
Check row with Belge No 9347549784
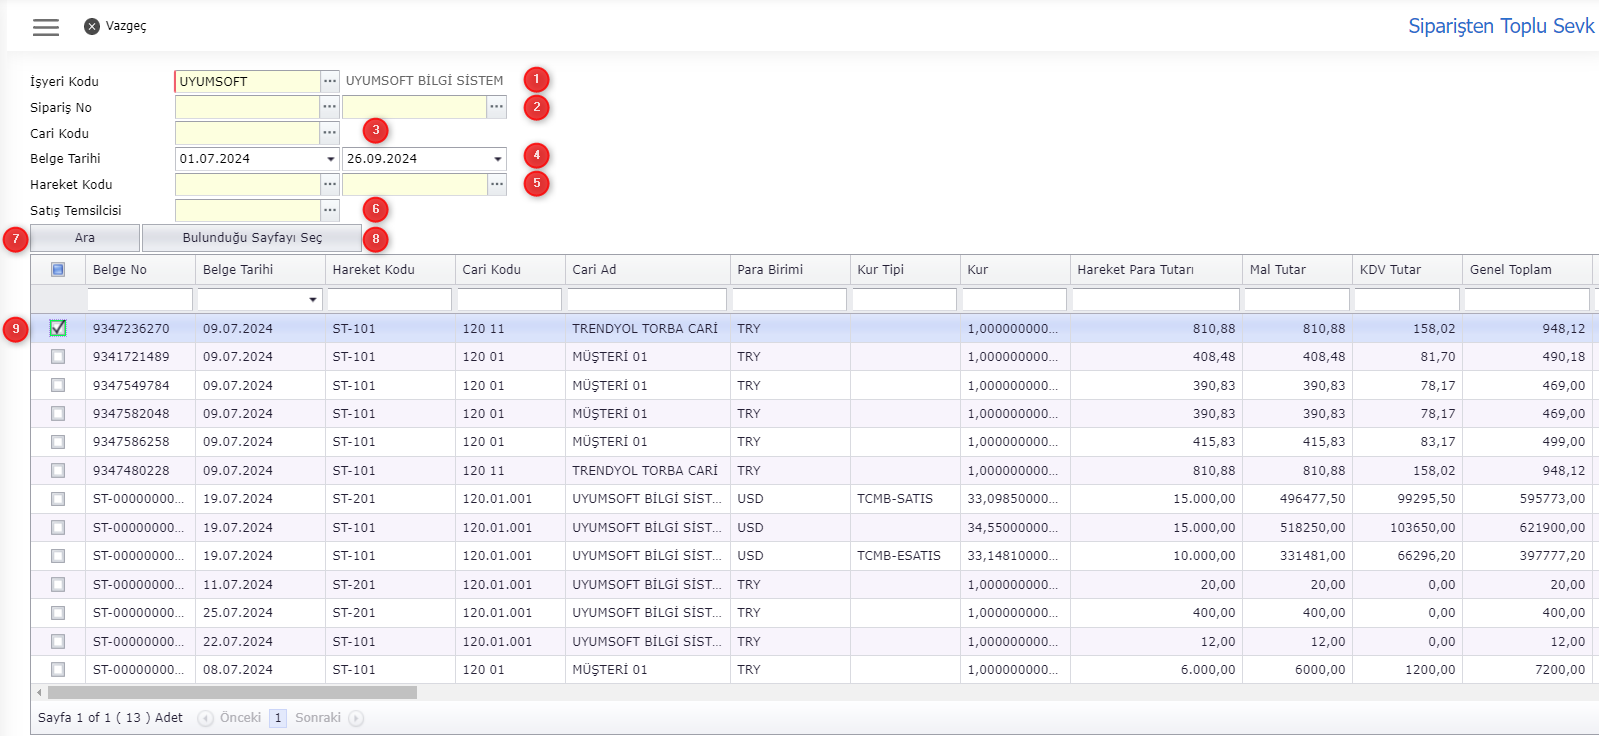[58, 385]
